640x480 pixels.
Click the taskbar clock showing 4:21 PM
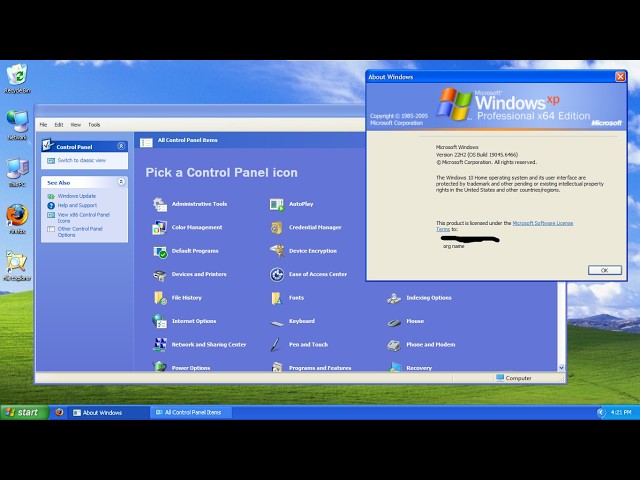621,412
